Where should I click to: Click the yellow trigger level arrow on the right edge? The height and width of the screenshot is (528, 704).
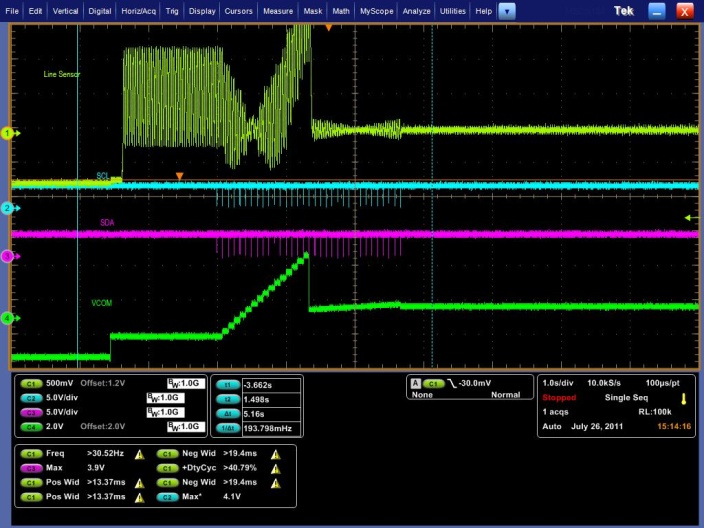coord(689,217)
